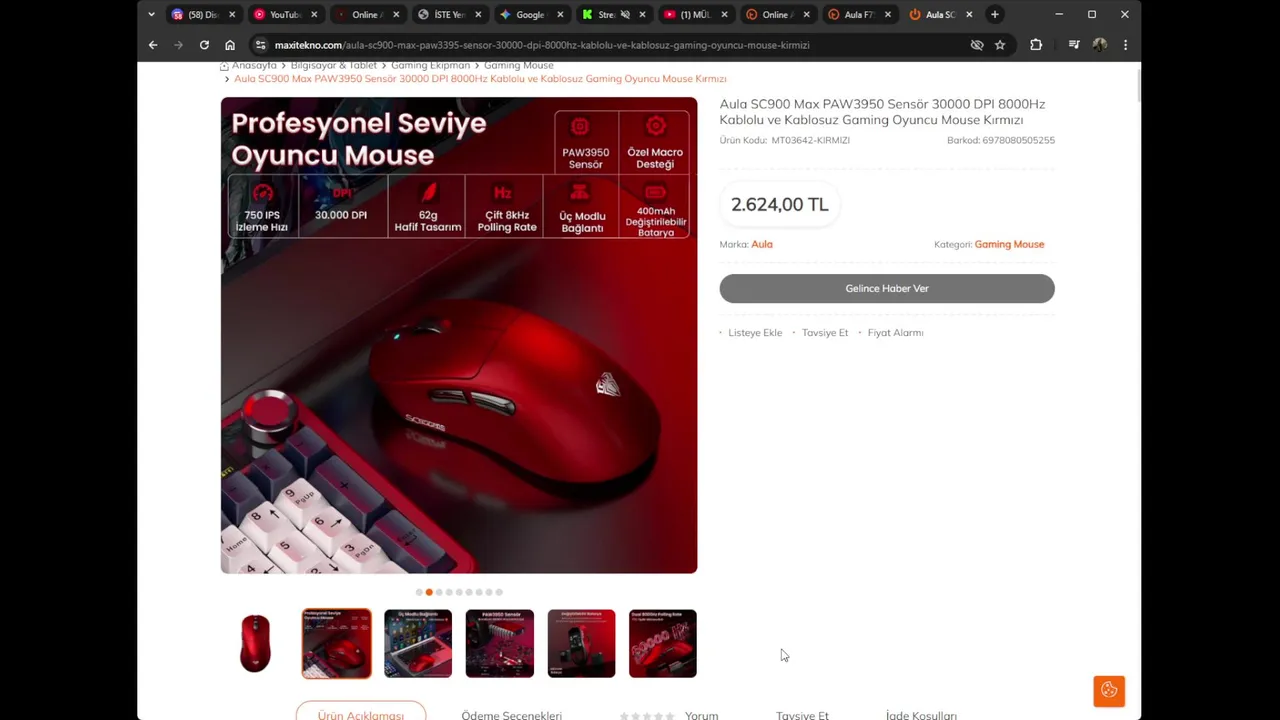Select the fifth gallery thumbnail

(x=581, y=643)
